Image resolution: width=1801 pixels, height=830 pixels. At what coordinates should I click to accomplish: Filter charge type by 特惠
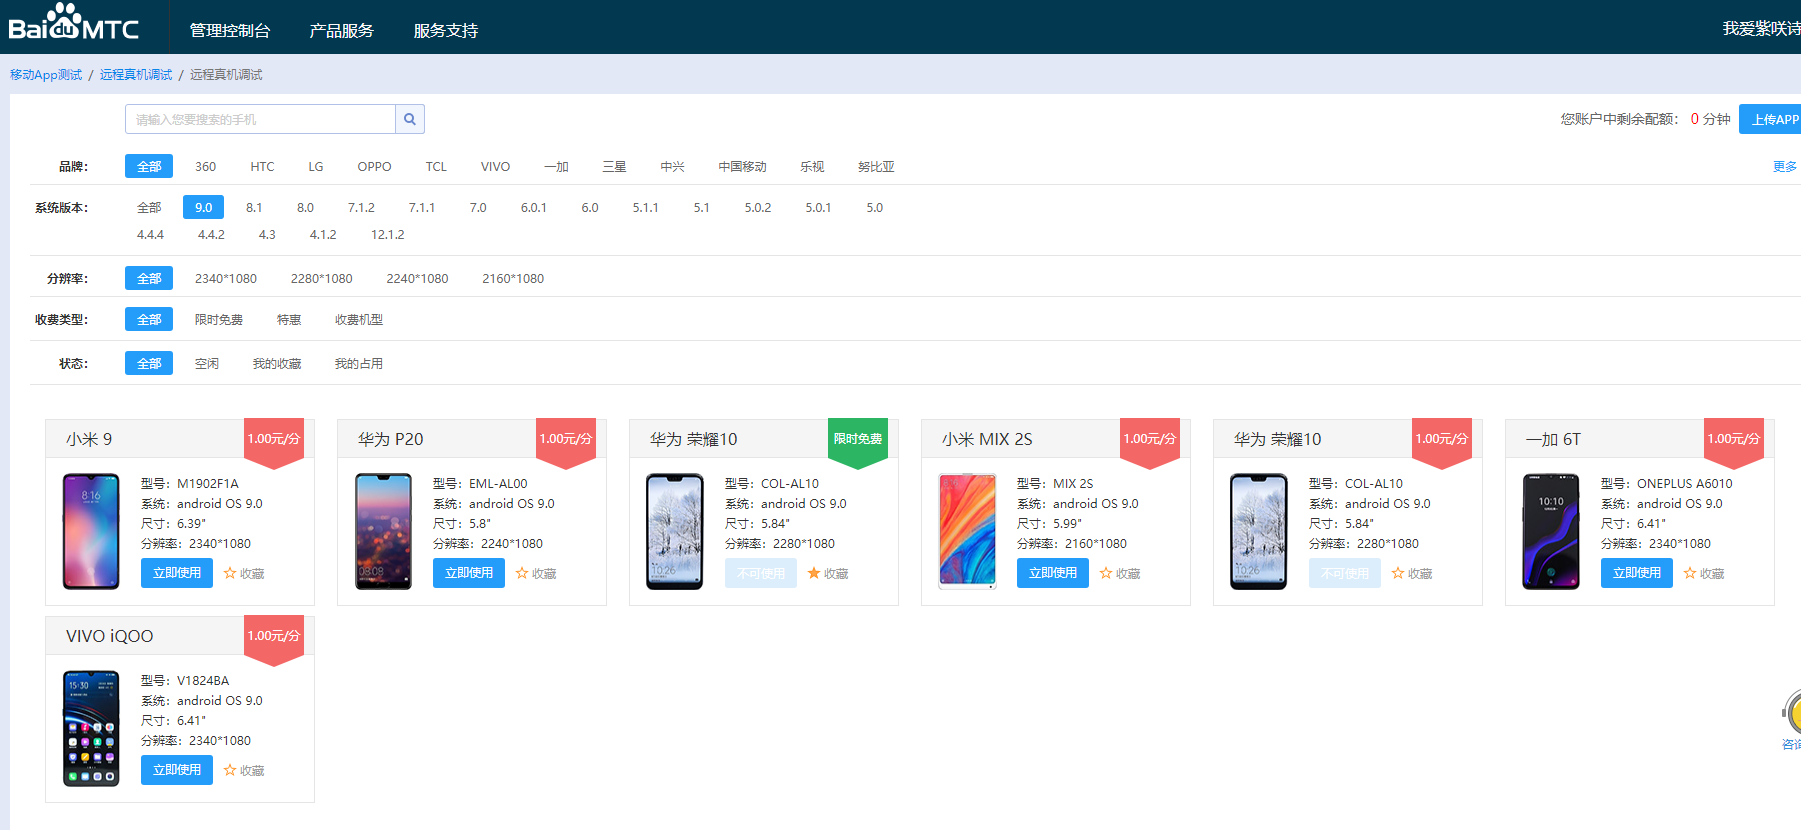(x=289, y=320)
